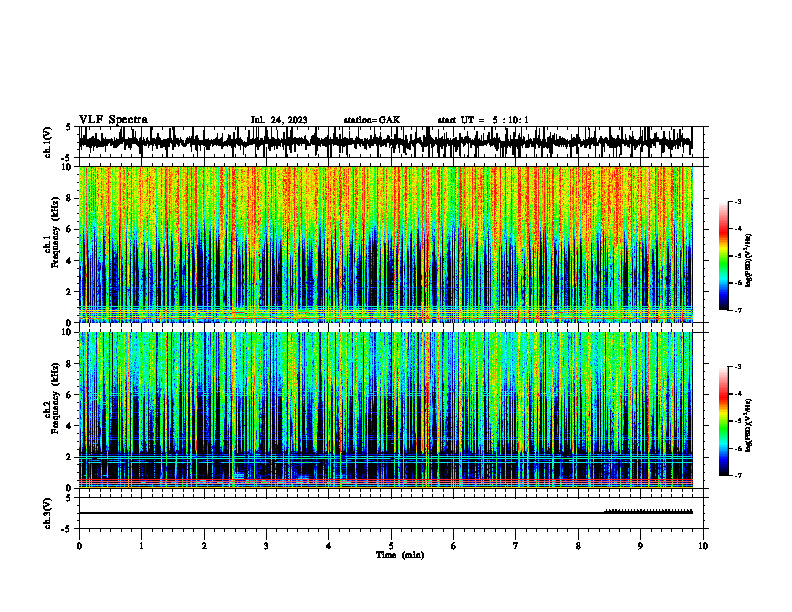
Task: Click the start UT time label
Action: click(483, 120)
